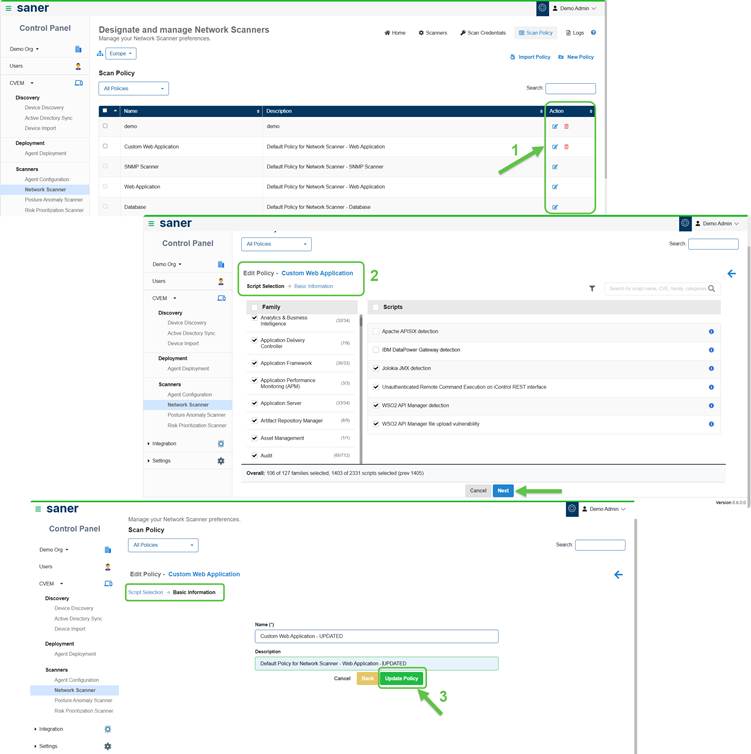Click info icon for Apache APISIX detection script
This screenshot has width=751, height=754.
pyautogui.click(x=711, y=331)
